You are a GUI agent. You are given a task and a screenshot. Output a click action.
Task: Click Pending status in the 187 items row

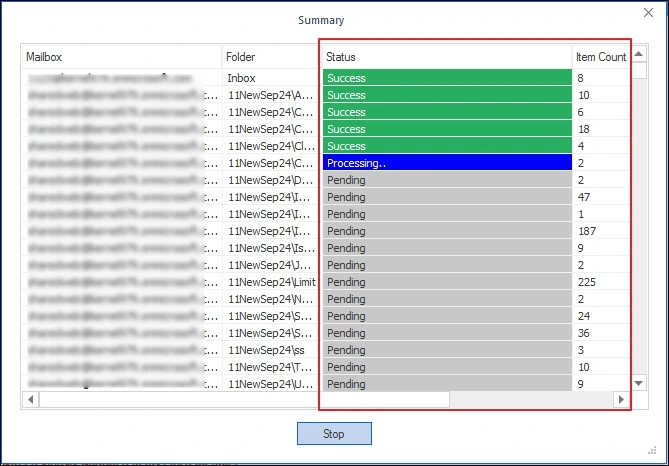(x=447, y=231)
